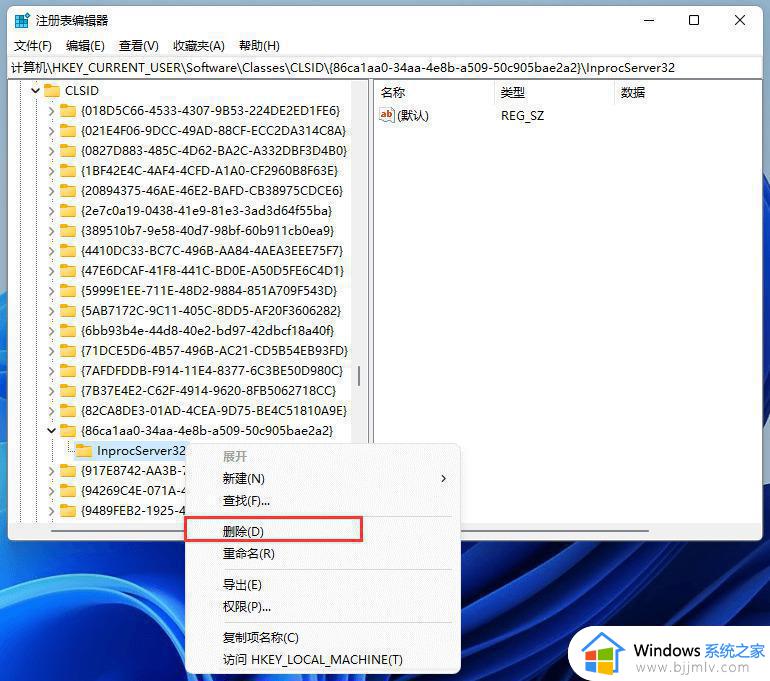Click folder icon of {7AFDFDDB-F914-11E4-8377-6C3BE50D980C}
Image resolution: width=770 pixels, height=681 pixels.
[x=68, y=371]
